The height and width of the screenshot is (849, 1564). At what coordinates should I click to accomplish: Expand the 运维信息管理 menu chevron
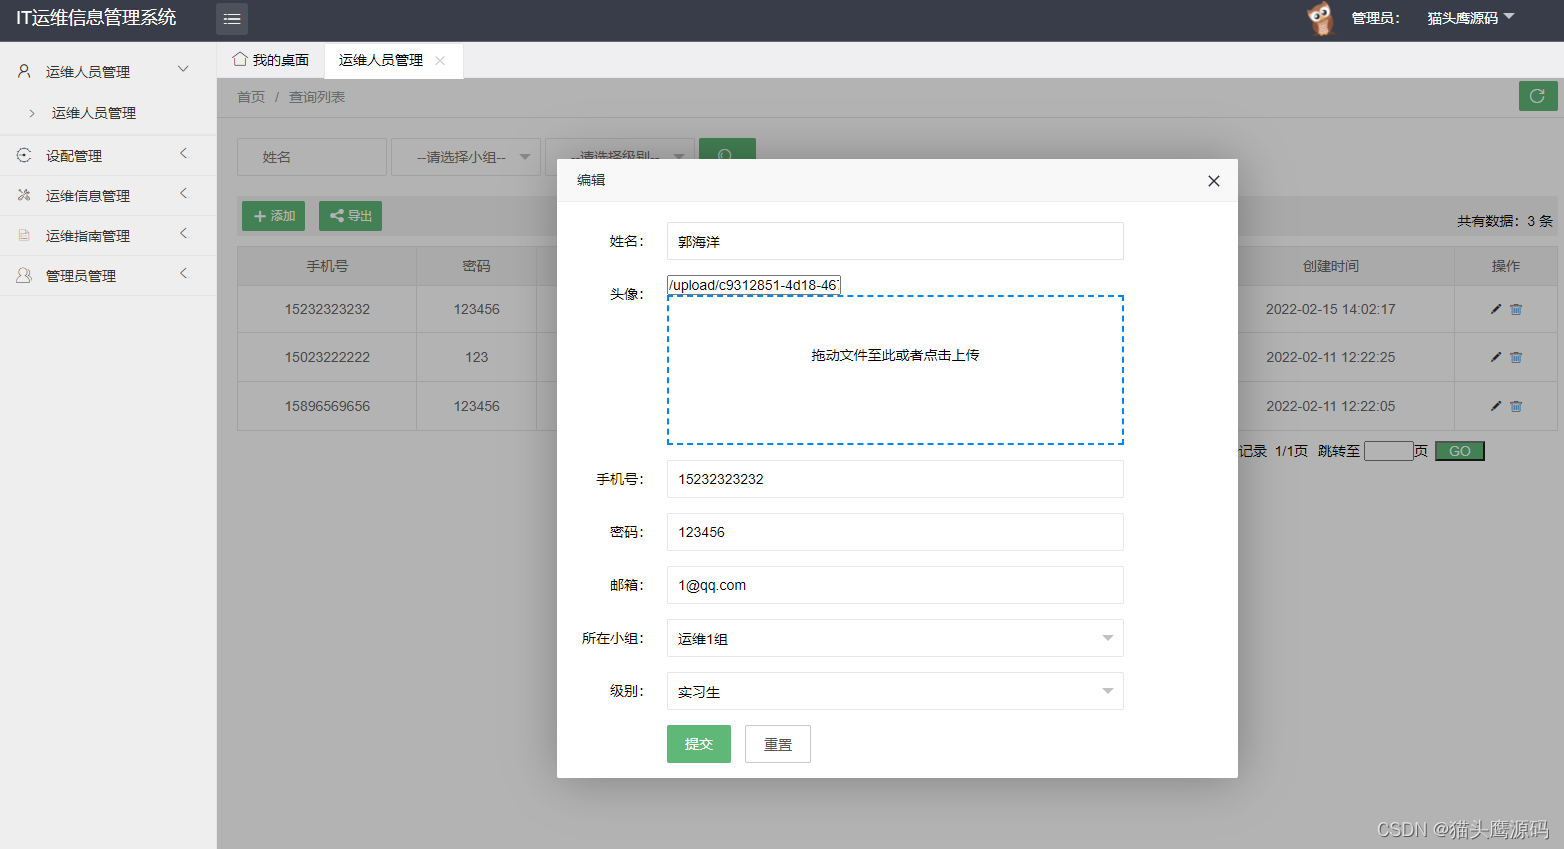(x=183, y=193)
